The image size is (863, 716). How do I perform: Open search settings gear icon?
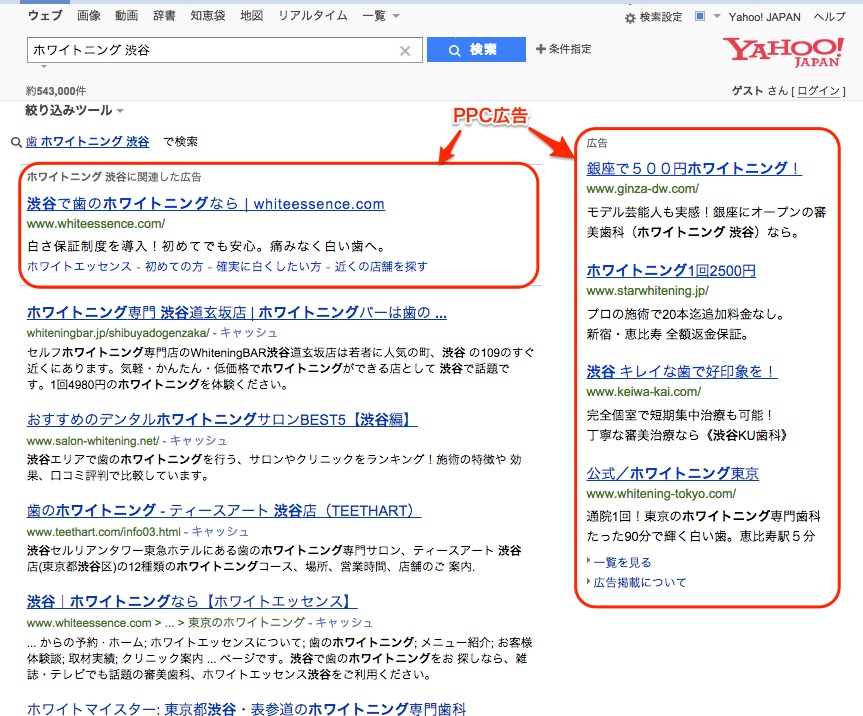click(x=630, y=18)
